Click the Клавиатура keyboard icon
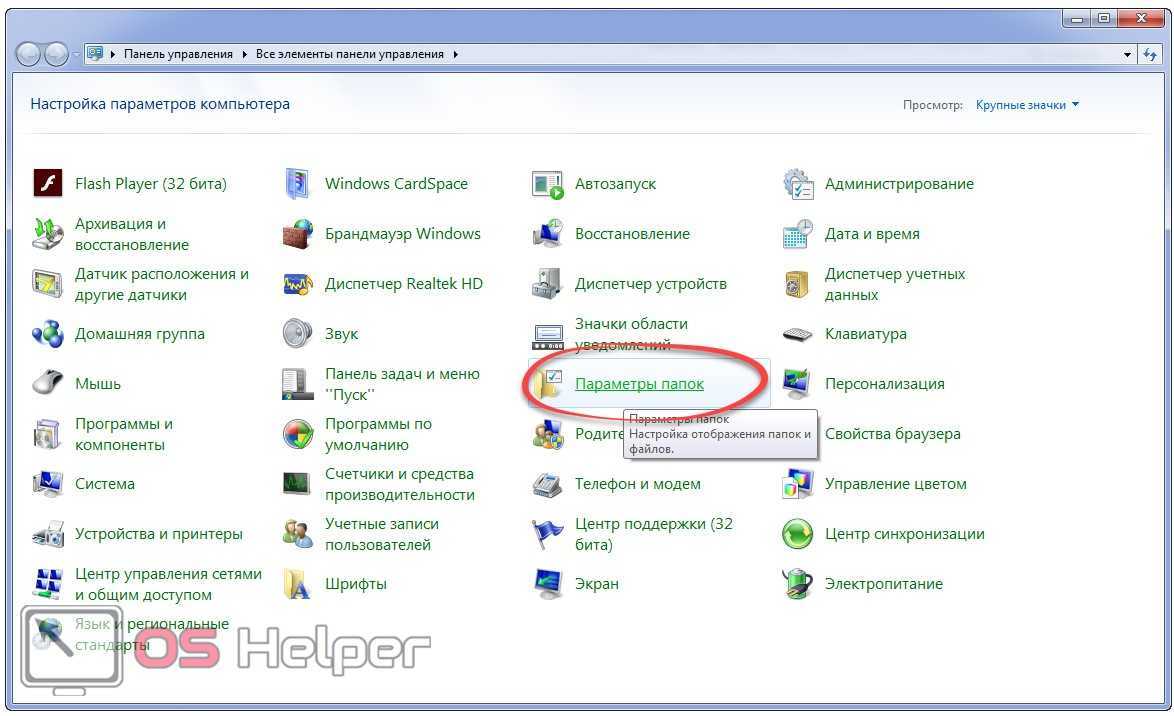Screen dimensions: 1174x716 pos(797,334)
